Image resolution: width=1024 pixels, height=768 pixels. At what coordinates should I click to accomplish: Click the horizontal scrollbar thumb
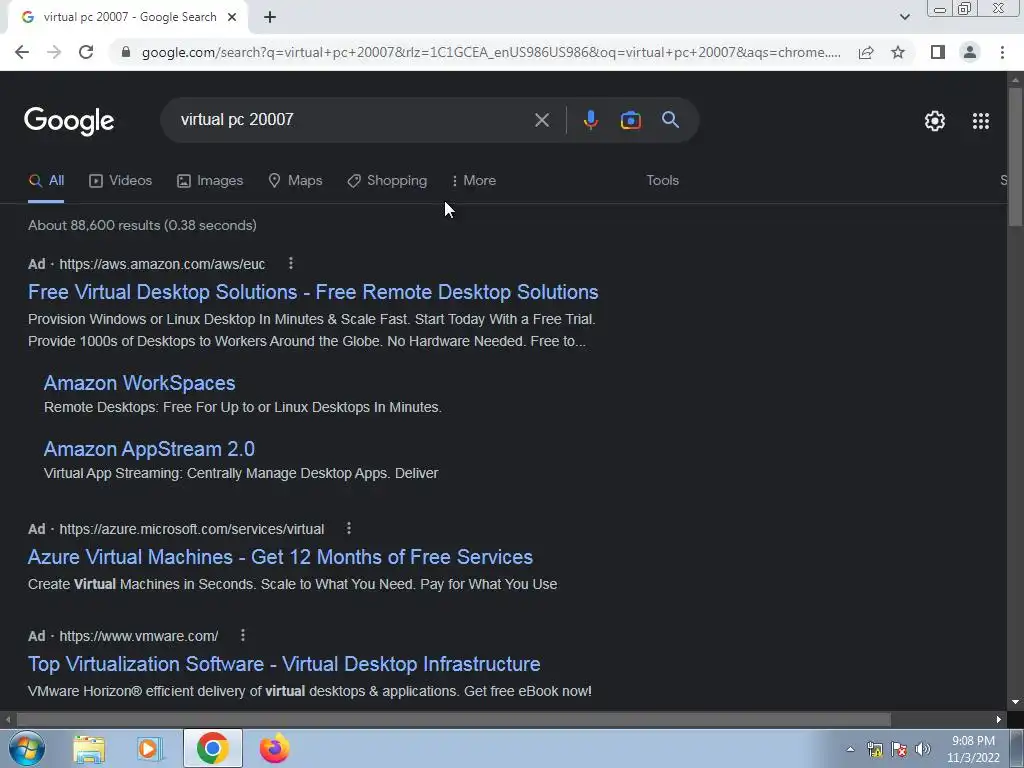[454, 719]
